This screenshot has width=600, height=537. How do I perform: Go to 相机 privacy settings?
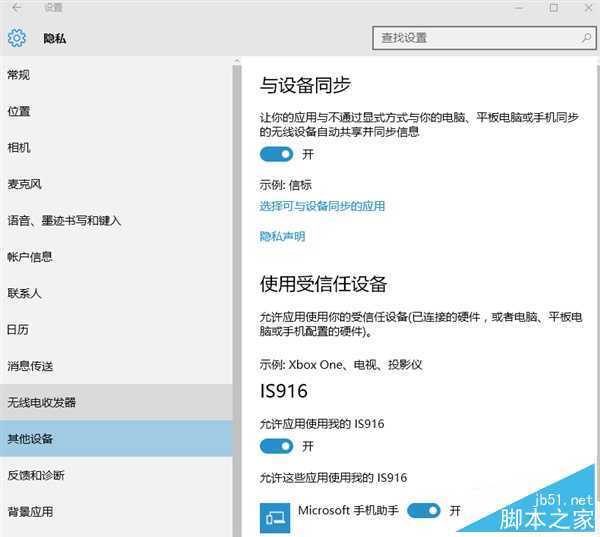(x=116, y=147)
